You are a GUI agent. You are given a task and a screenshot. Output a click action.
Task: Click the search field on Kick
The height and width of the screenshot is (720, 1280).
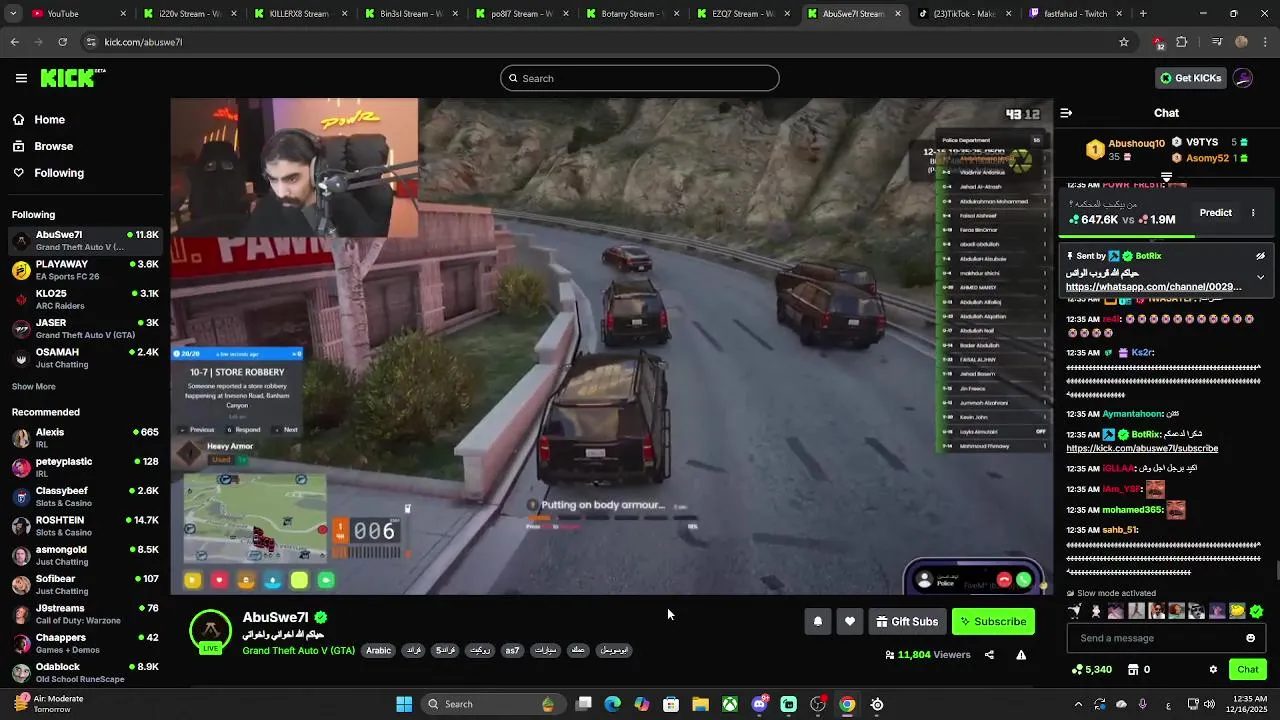[x=640, y=78]
